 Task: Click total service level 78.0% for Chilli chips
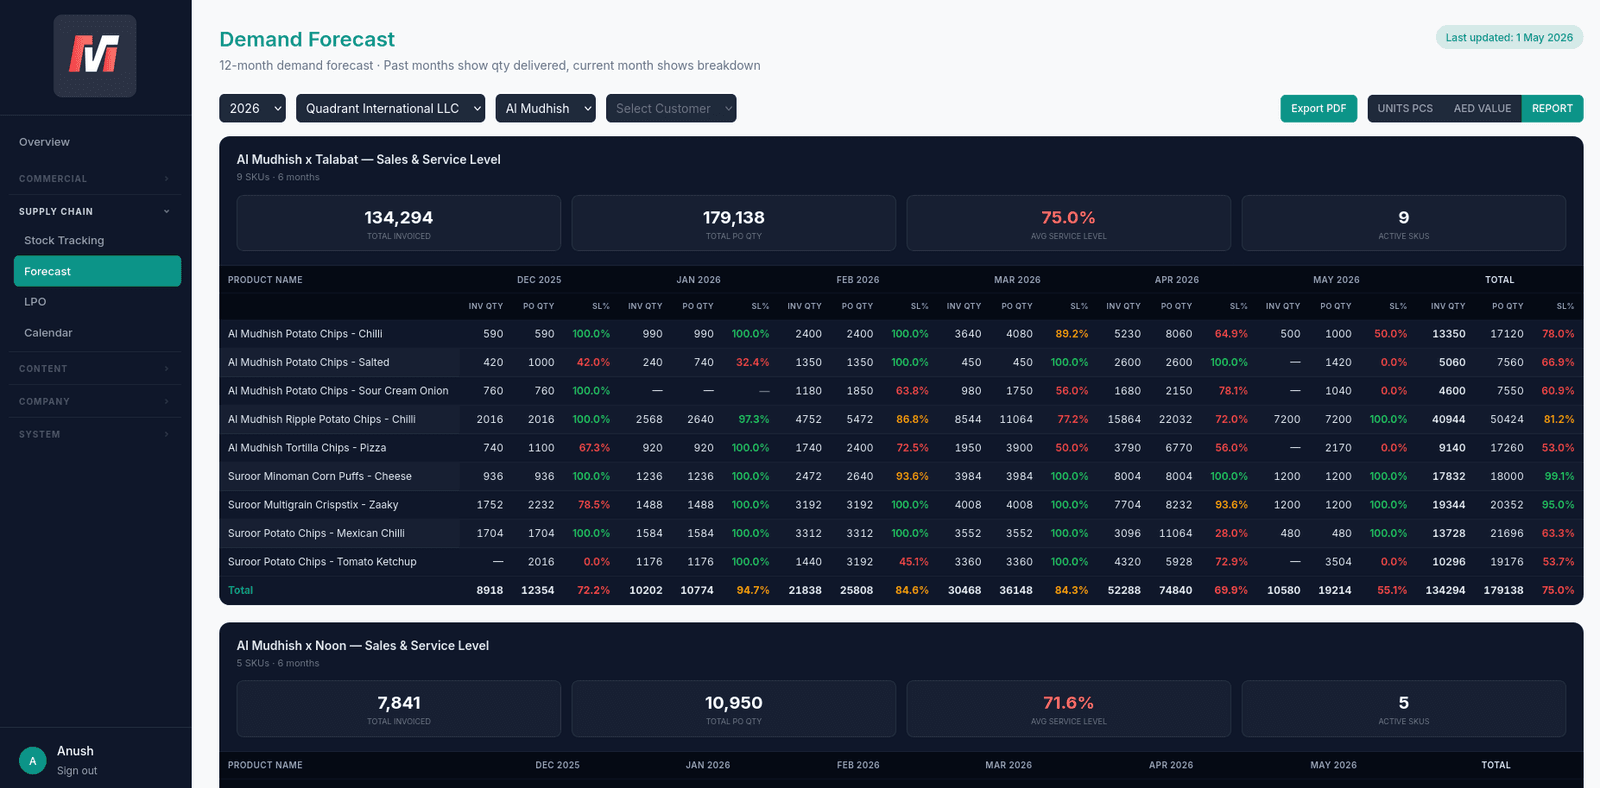pyautogui.click(x=1558, y=334)
